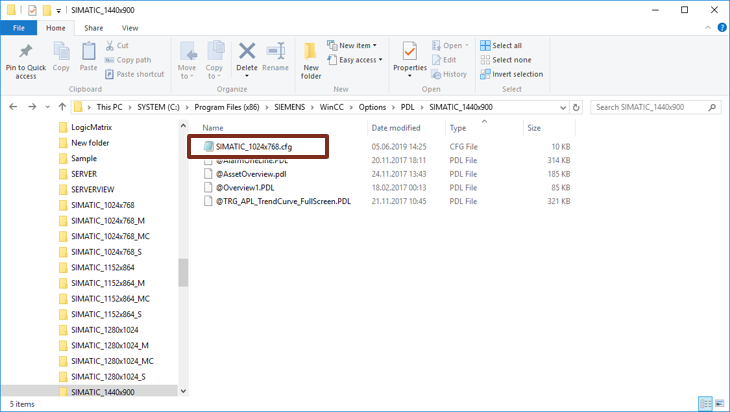Delete the selected file

(x=247, y=60)
